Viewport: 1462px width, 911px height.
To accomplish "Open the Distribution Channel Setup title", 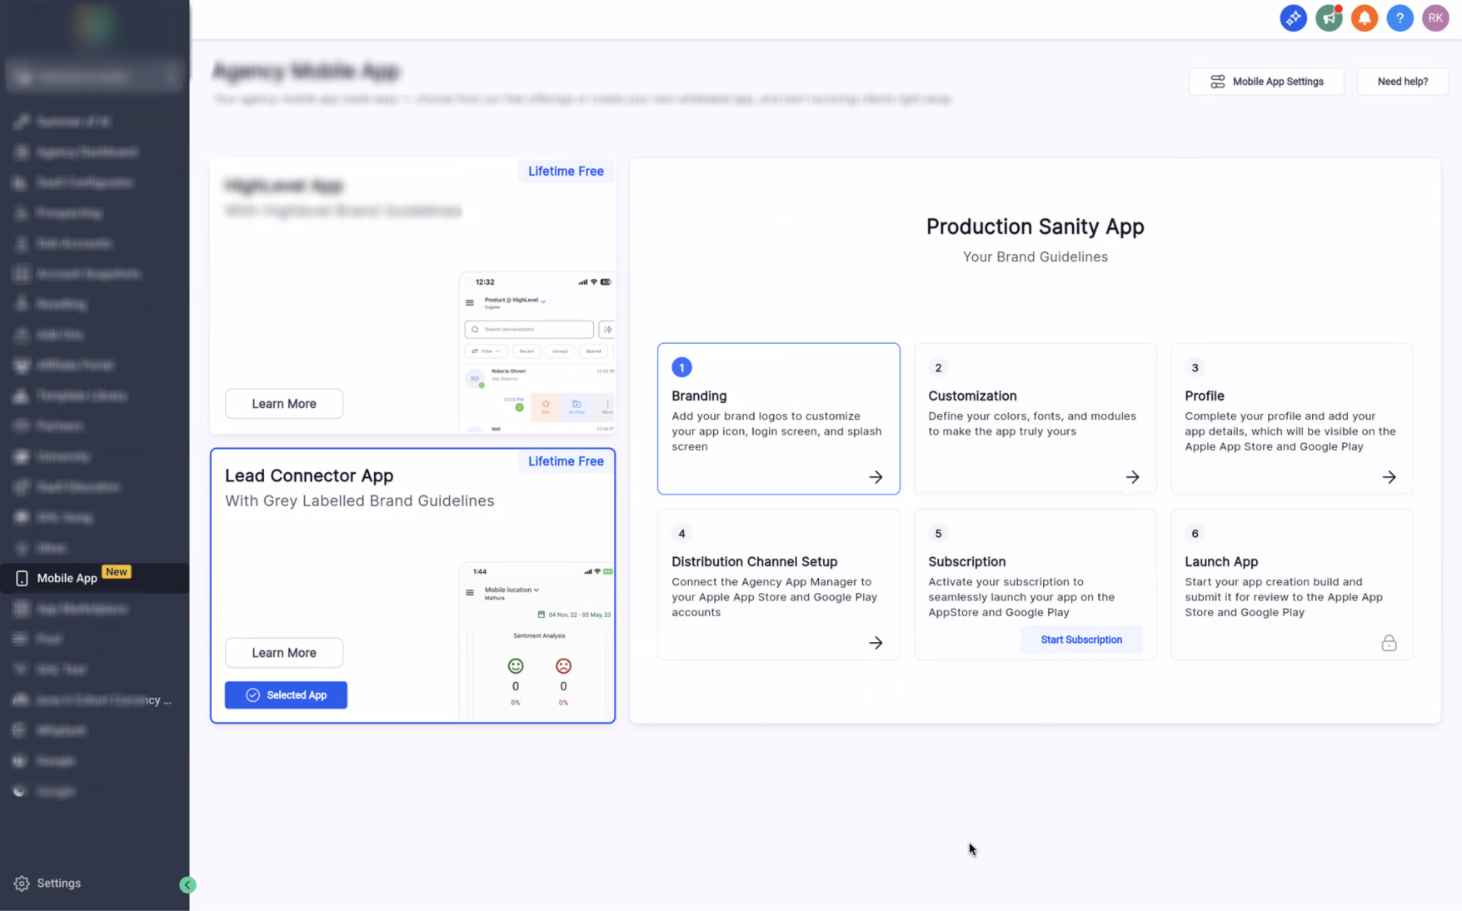I will pos(754,562).
